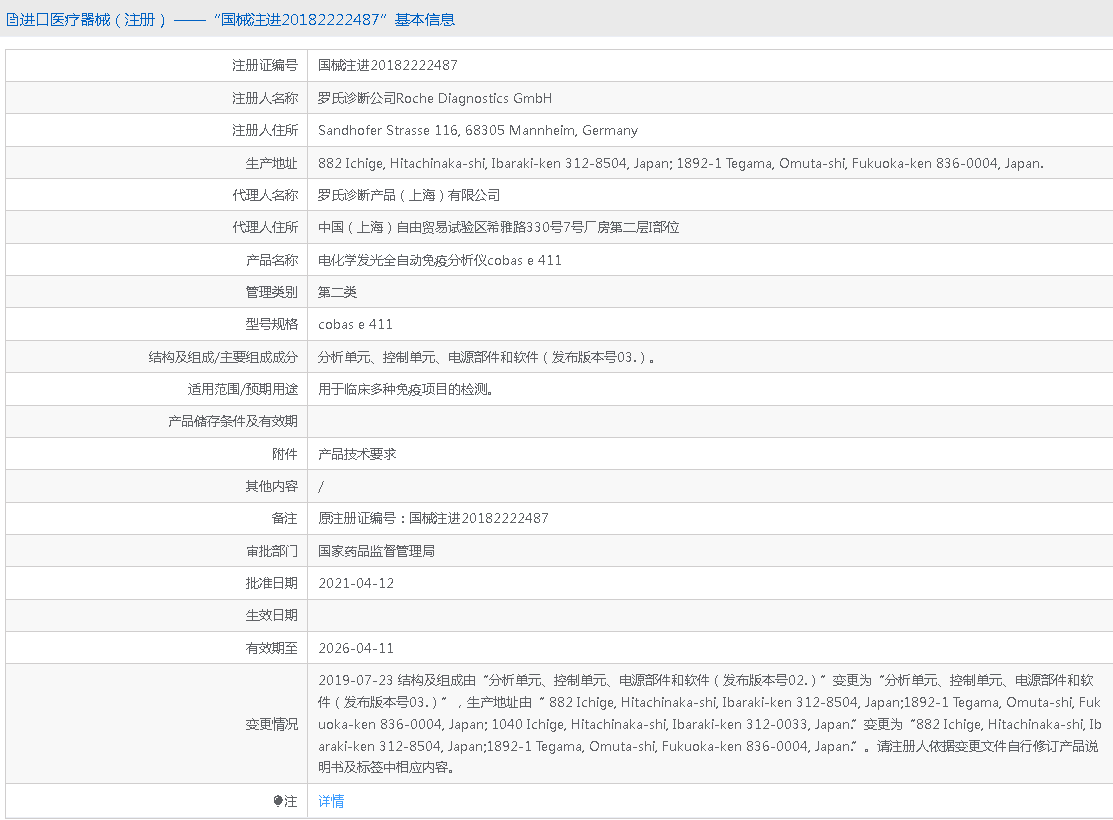
Task: Click composition text 分析单元、控制单元、电源部件和软件
Action: coord(486,357)
